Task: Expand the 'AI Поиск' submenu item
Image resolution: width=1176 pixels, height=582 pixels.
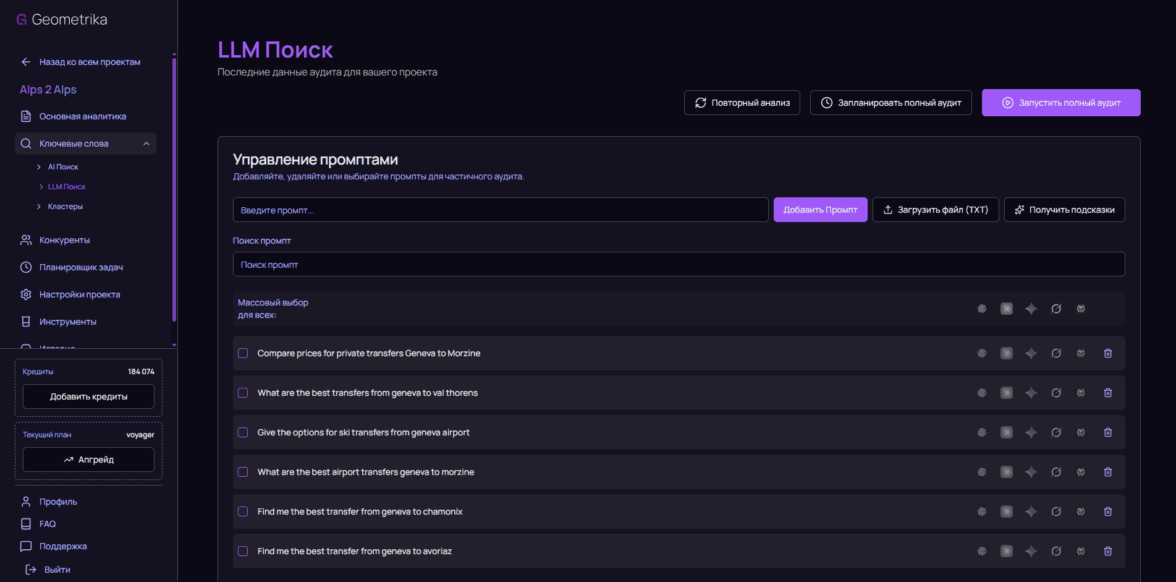Action: [62, 167]
